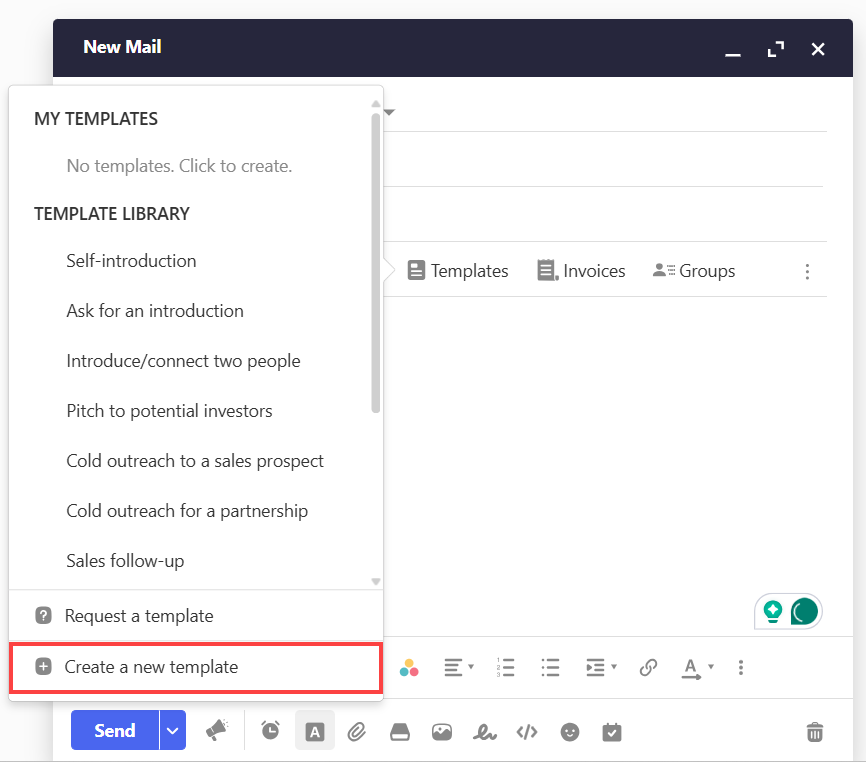Insert file from cloud drive
Screen dimensions: 866x762
[x=400, y=732]
